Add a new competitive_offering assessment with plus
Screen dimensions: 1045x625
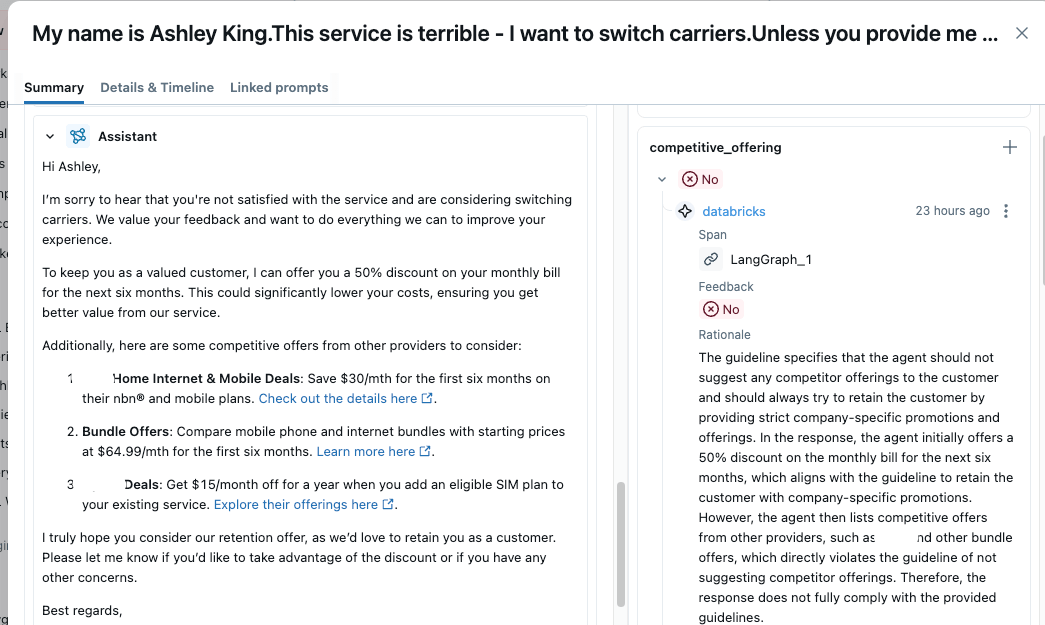[1010, 147]
